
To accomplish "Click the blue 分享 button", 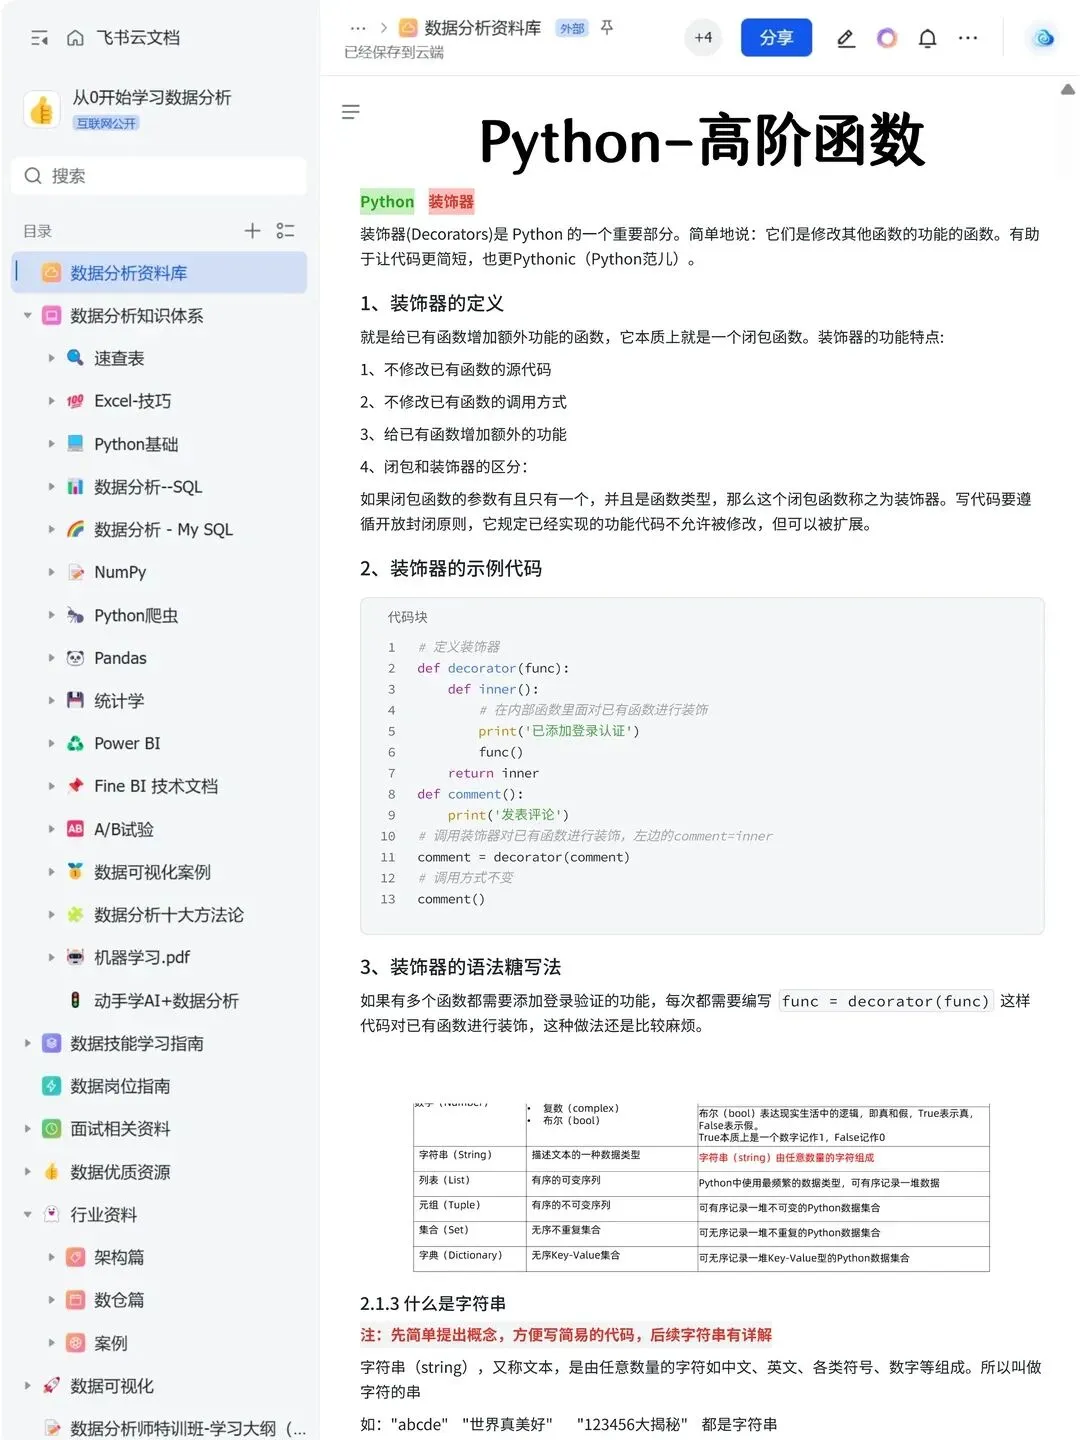I will tap(776, 38).
